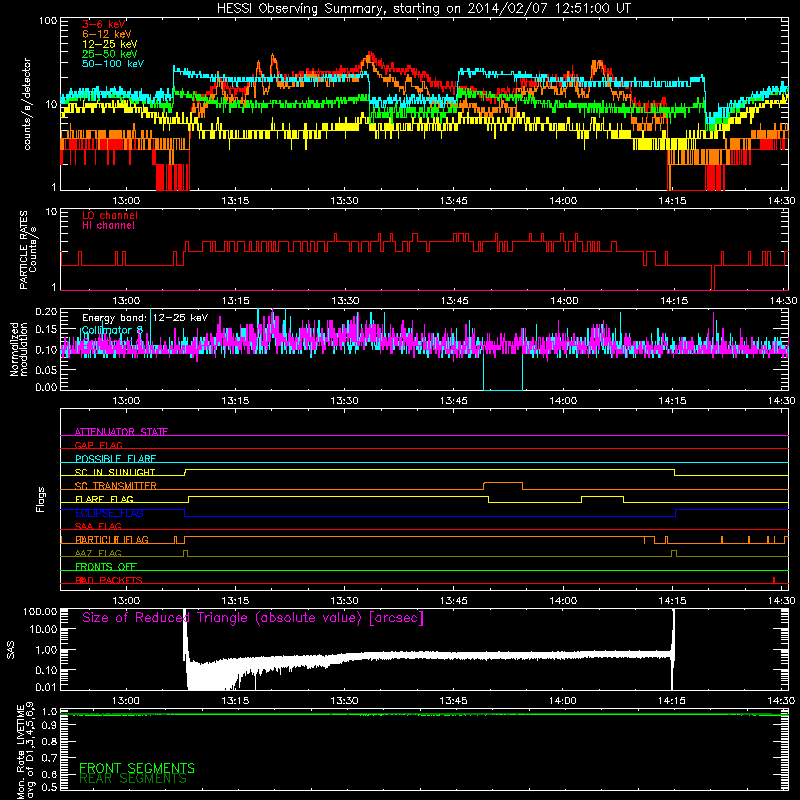Click the Normalized modulation axis label

point(18,349)
